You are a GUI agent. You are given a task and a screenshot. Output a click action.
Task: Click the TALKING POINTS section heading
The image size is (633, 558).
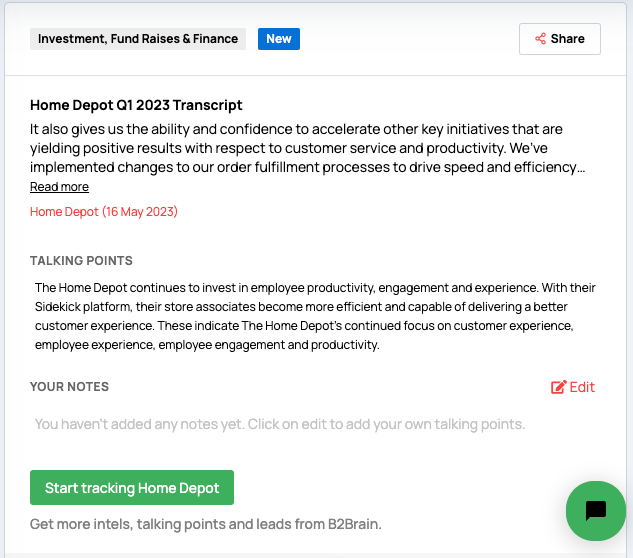click(x=81, y=261)
